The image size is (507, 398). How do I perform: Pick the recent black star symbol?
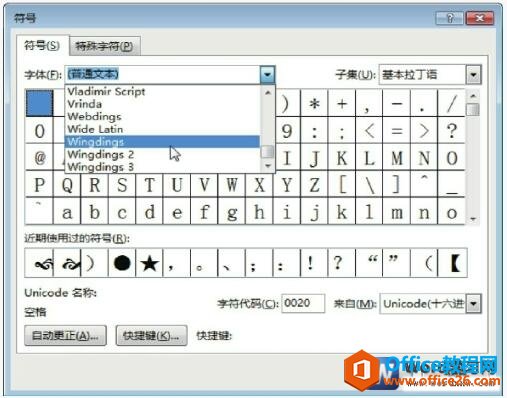point(149,263)
